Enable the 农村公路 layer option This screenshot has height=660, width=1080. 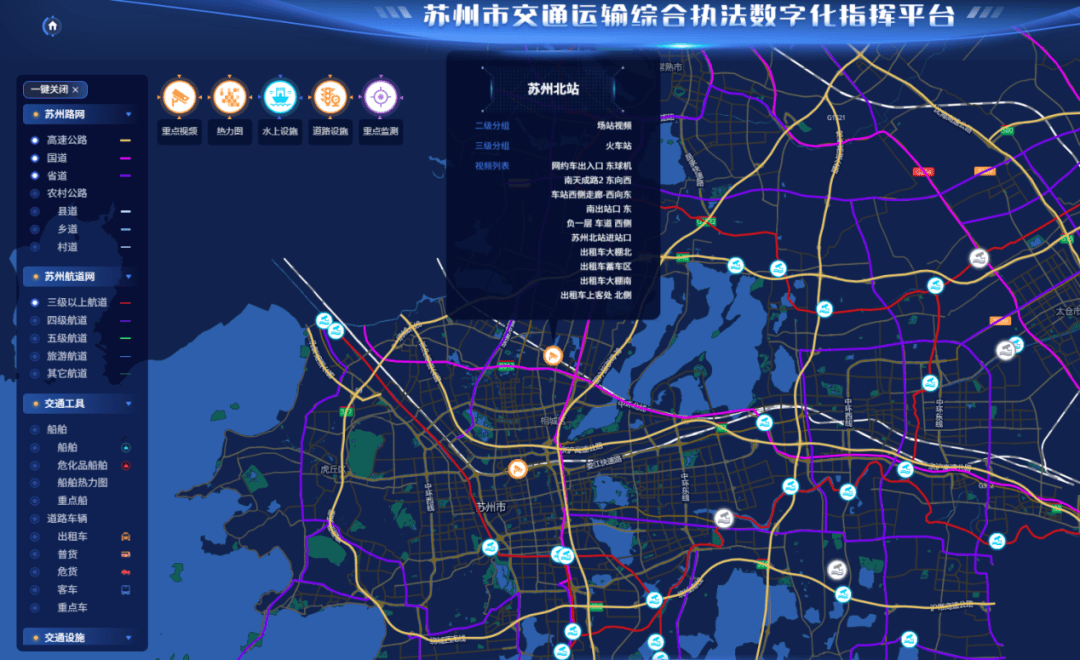(34, 193)
